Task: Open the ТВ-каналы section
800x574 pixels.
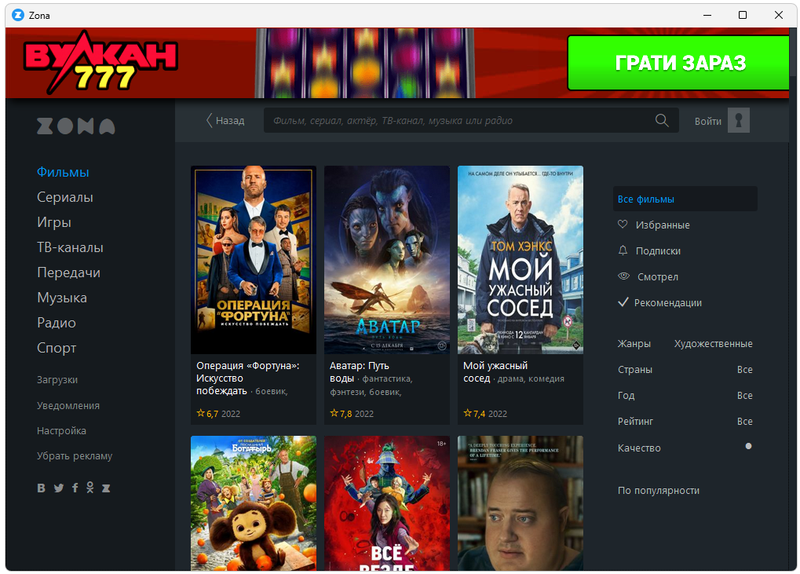Action: (x=70, y=247)
